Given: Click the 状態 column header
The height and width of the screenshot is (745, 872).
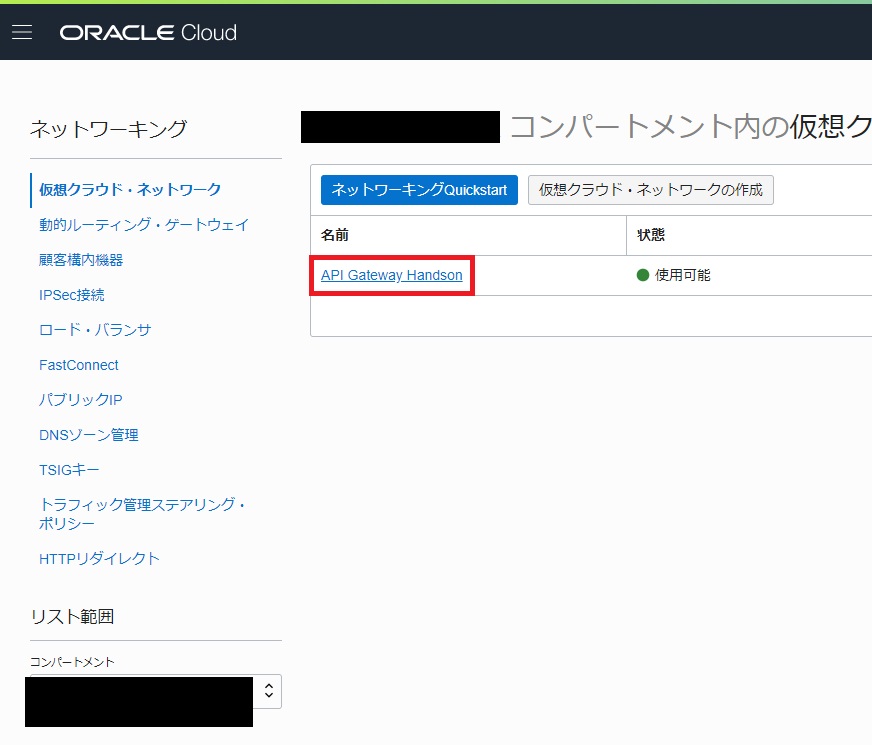Looking at the screenshot, I should click(651, 236).
